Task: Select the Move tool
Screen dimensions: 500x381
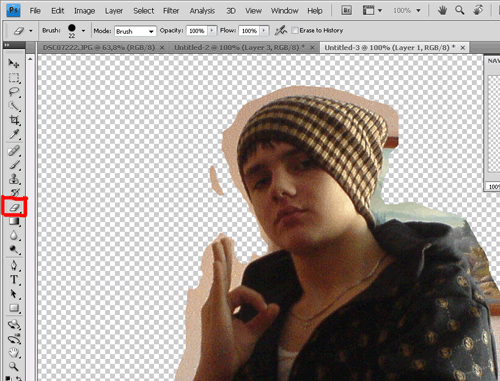Action: click(14, 63)
